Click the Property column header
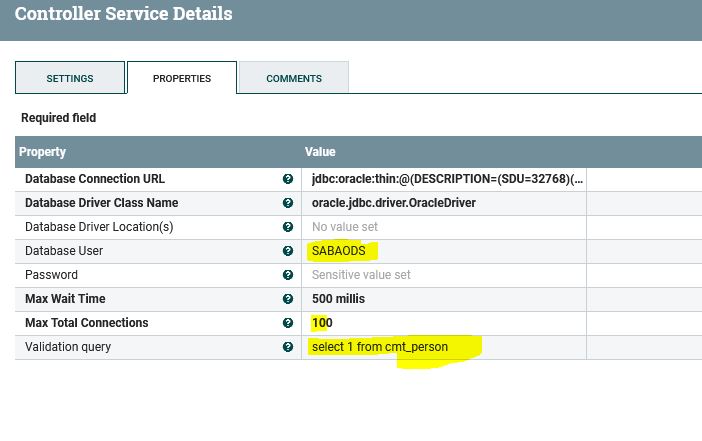 click(45, 152)
